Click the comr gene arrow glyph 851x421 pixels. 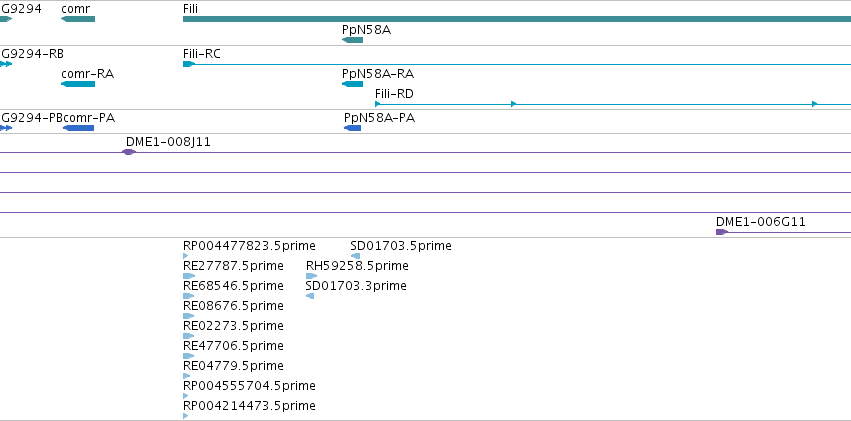coord(78,19)
